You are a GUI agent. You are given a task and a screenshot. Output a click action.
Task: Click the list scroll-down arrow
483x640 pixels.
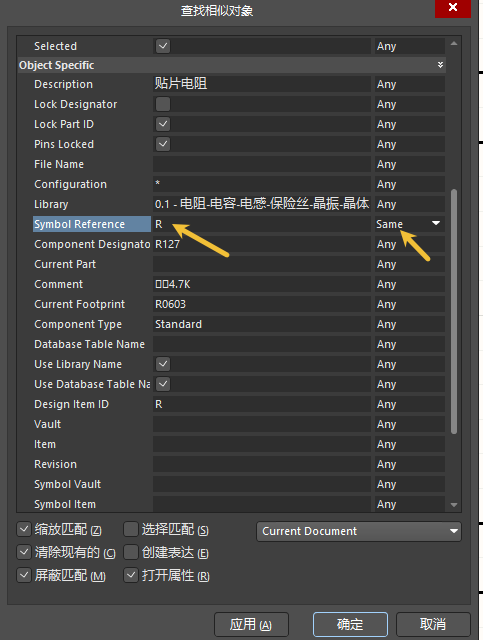[x=454, y=505]
